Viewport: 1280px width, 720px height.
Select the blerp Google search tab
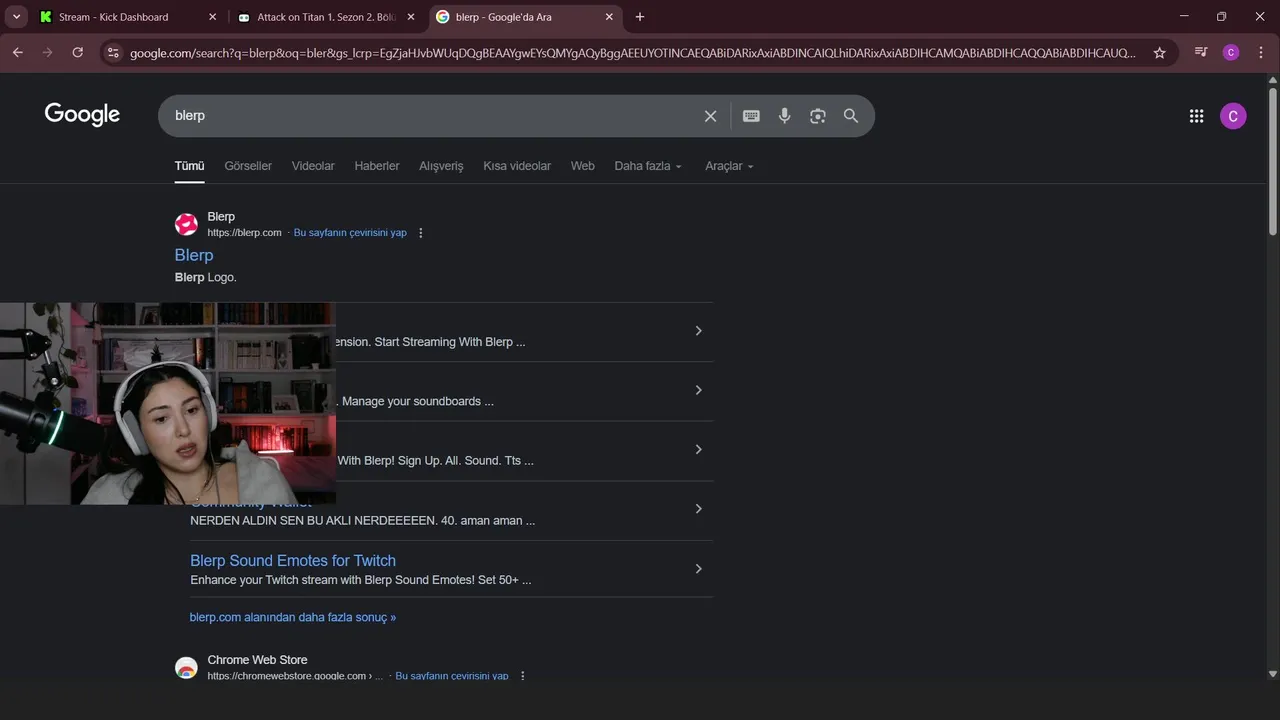[524, 17]
